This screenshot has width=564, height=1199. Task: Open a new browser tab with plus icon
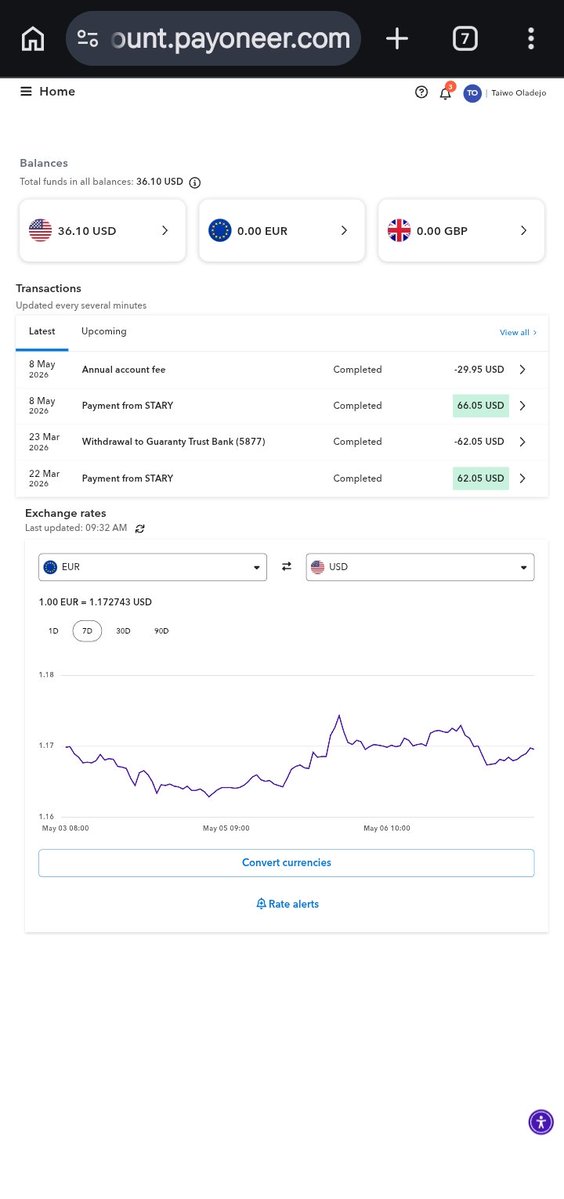(397, 38)
